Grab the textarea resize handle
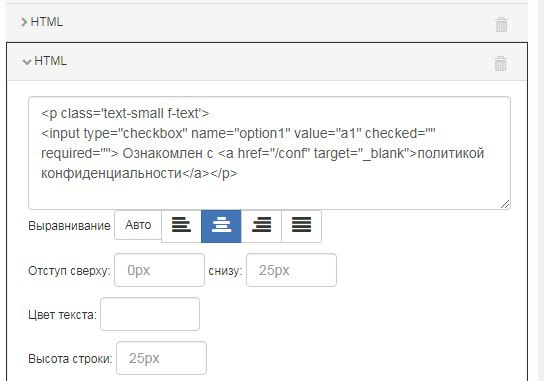 [505, 204]
